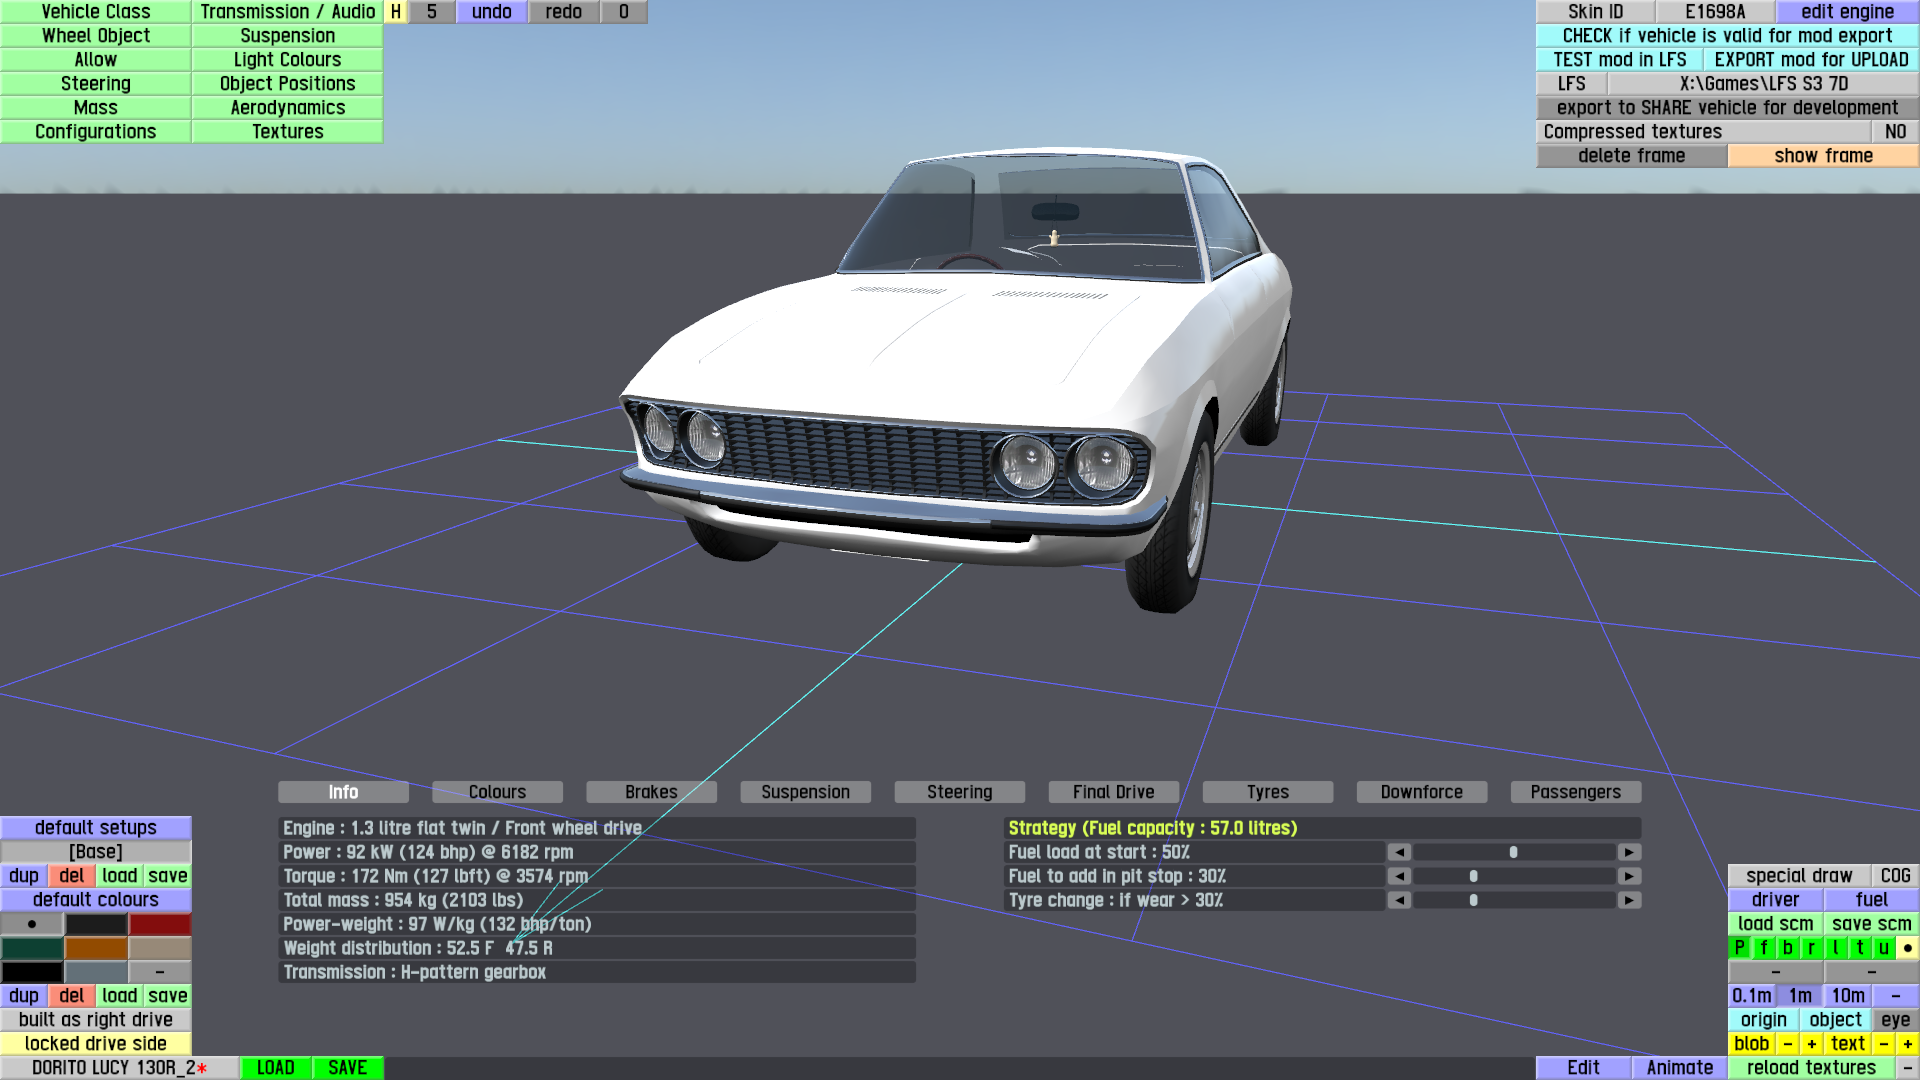The width and height of the screenshot is (1920, 1080).
Task: Click the 'u' special draw letter button
Action: (x=1883, y=948)
